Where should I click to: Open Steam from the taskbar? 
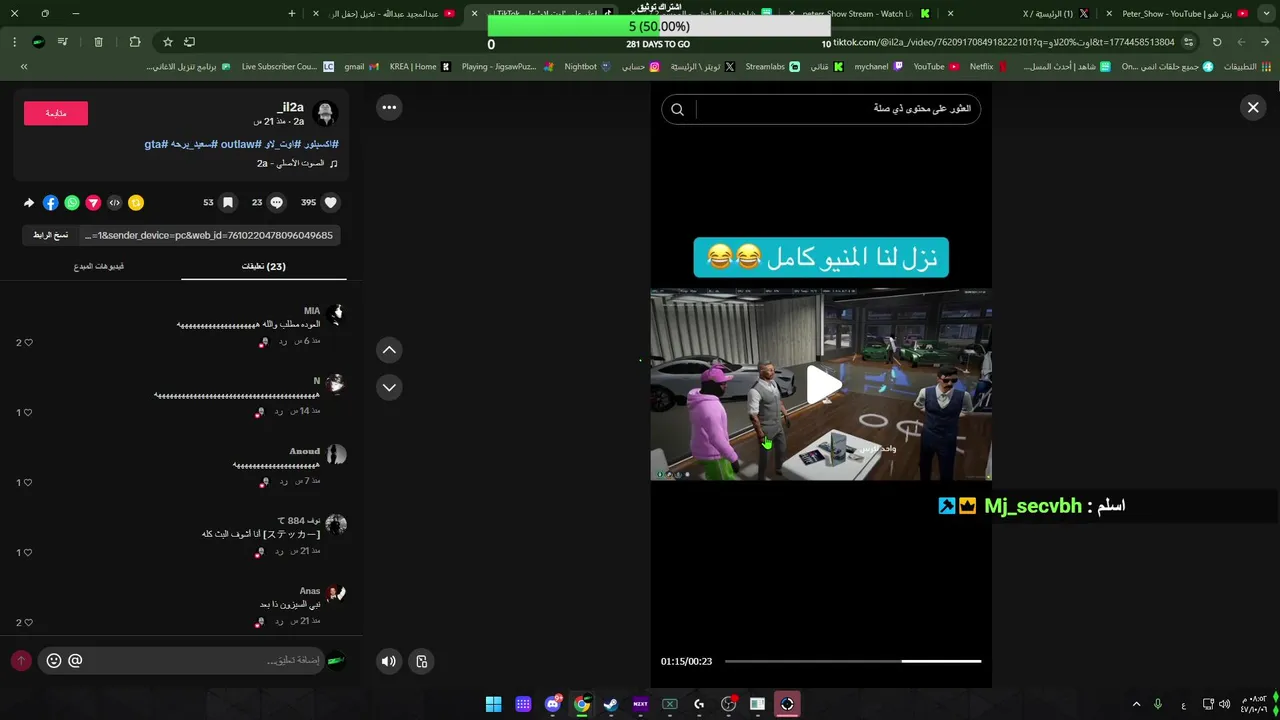point(611,704)
